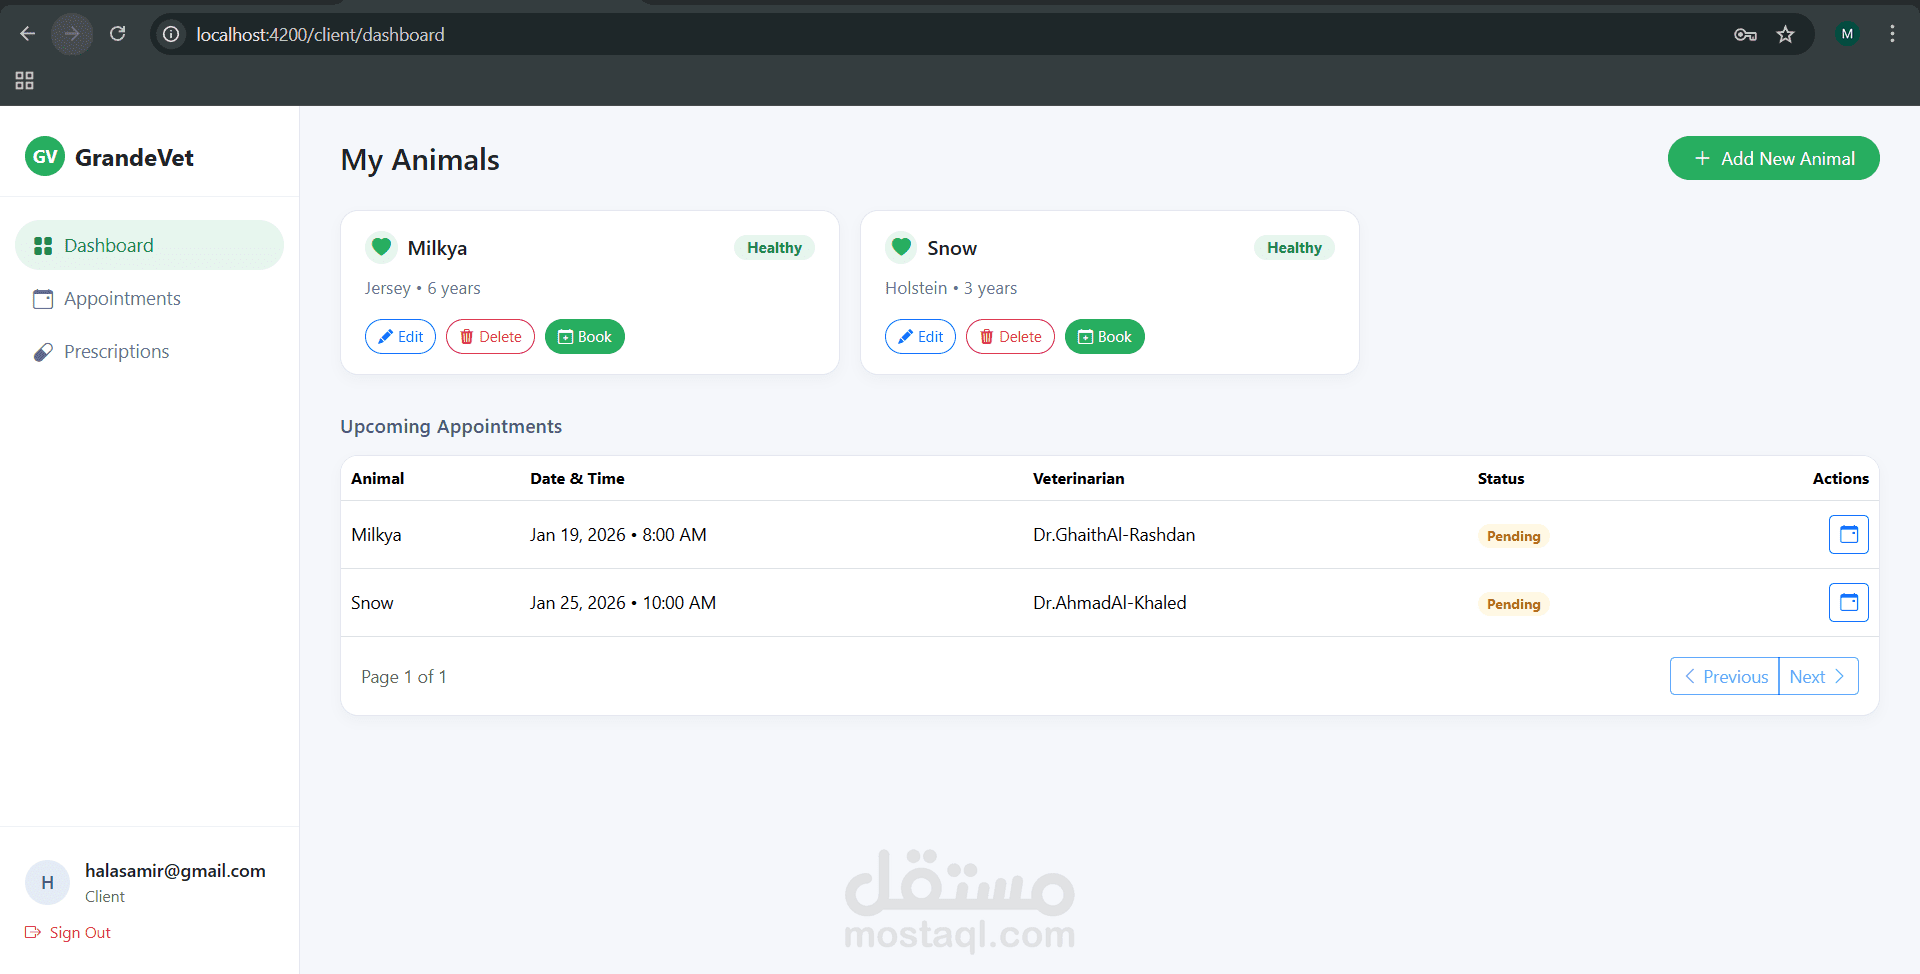Open Prescriptions in the sidebar

(149, 351)
